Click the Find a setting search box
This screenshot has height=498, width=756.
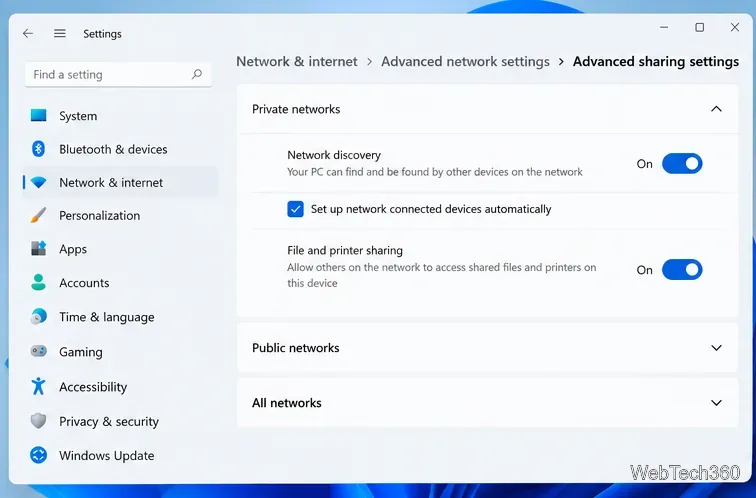(x=118, y=74)
